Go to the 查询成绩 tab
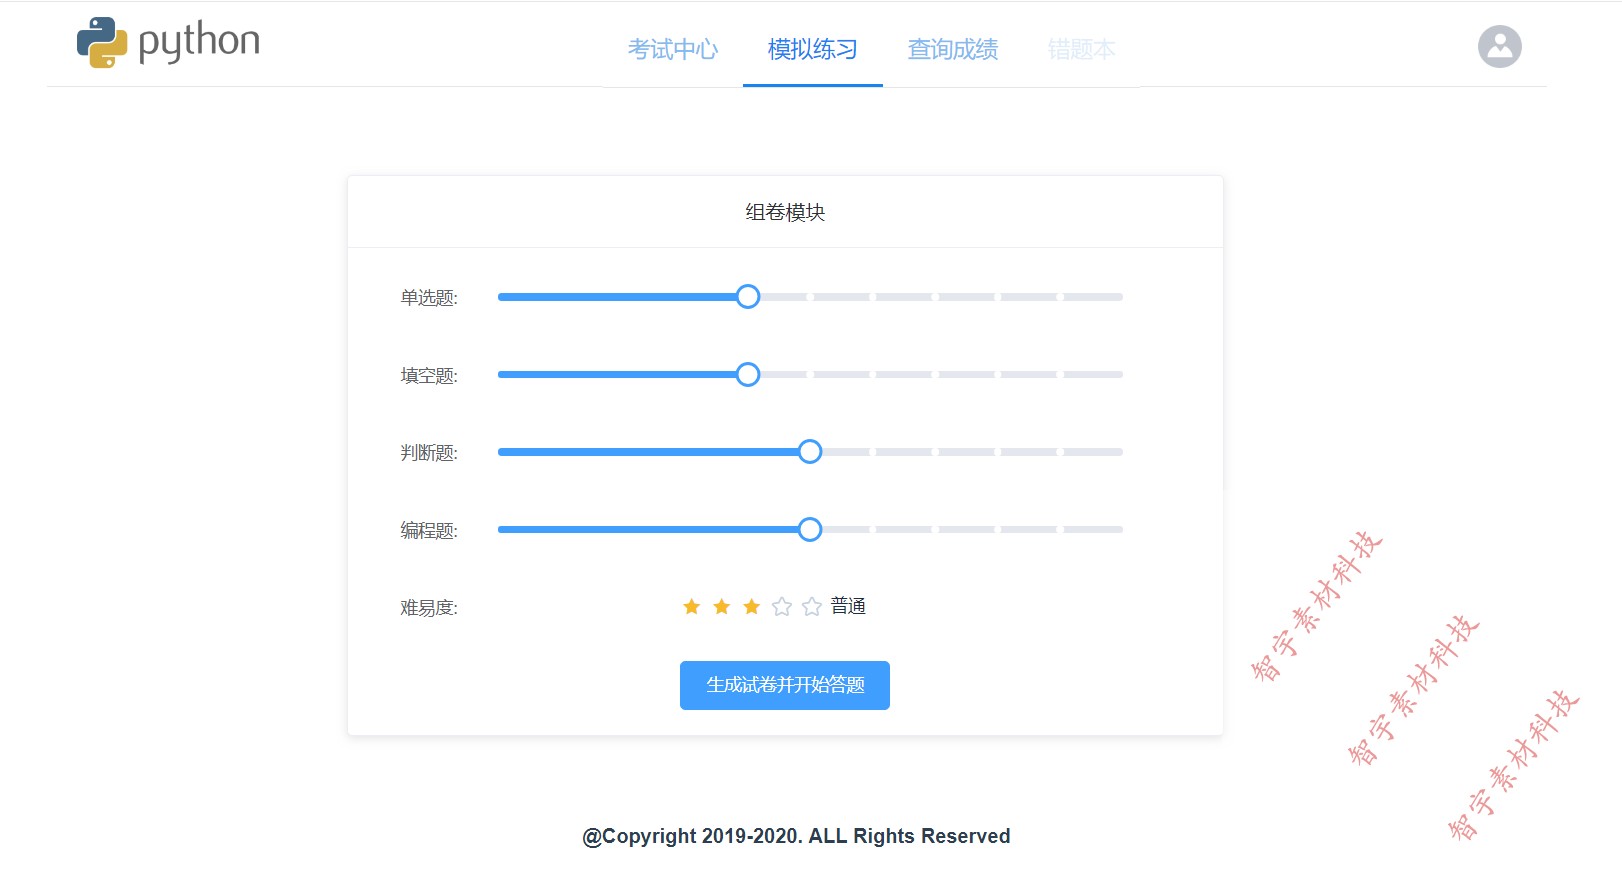Viewport: 1622px width, 890px height. 953,49
